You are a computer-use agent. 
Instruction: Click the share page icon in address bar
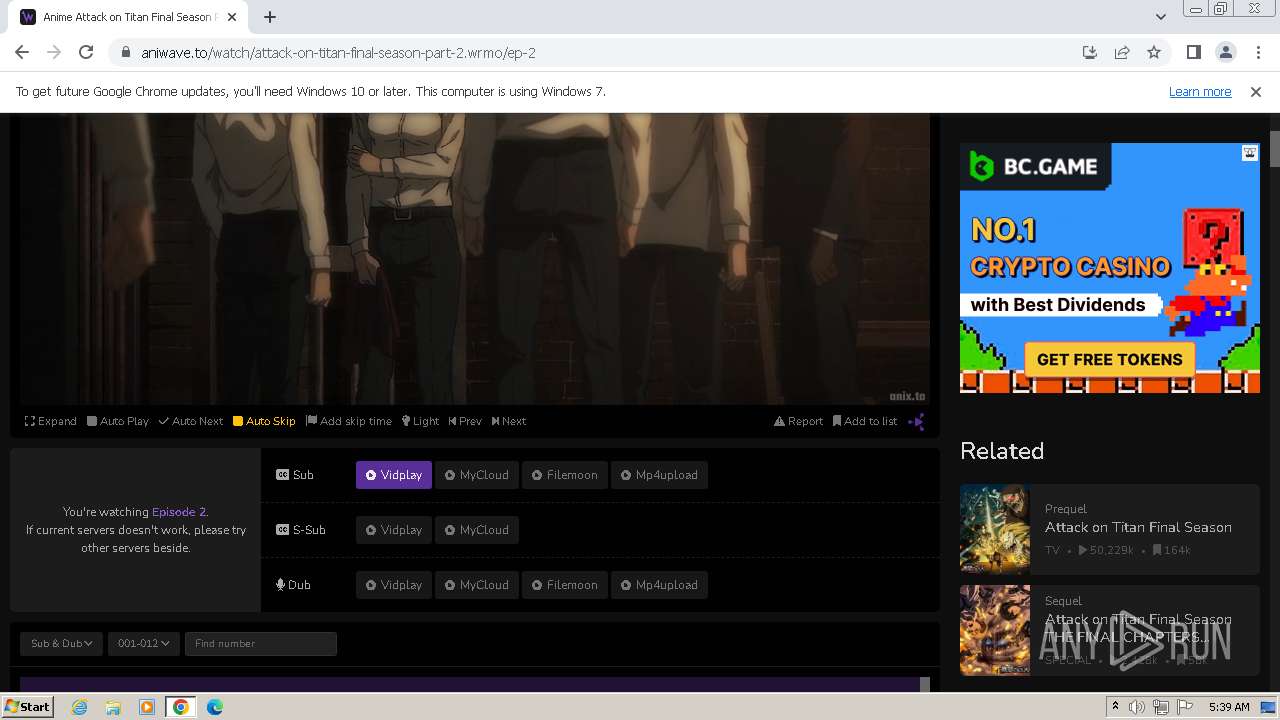[x=1122, y=52]
